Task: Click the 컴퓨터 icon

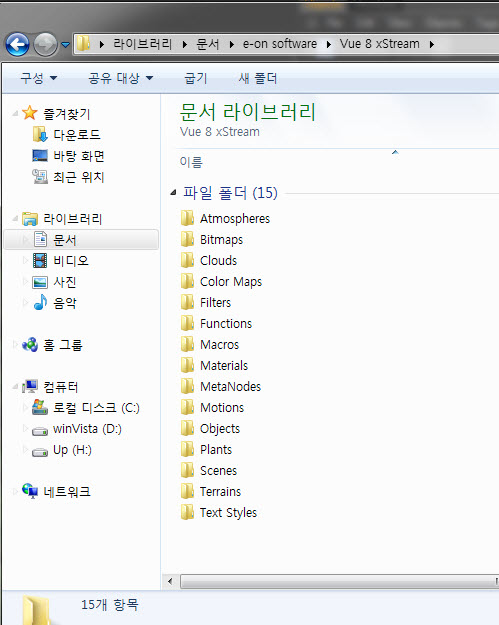Action: click(x=30, y=387)
